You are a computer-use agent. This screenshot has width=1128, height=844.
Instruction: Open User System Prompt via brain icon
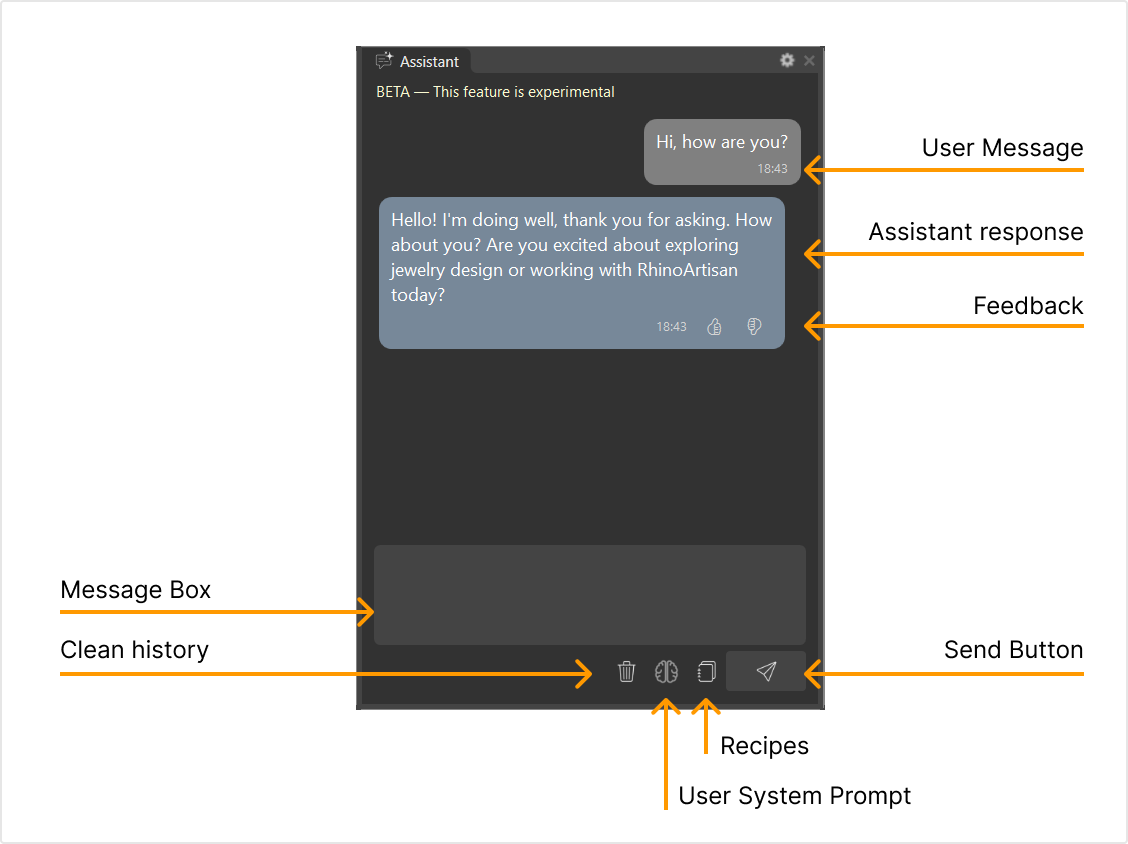point(666,672)
